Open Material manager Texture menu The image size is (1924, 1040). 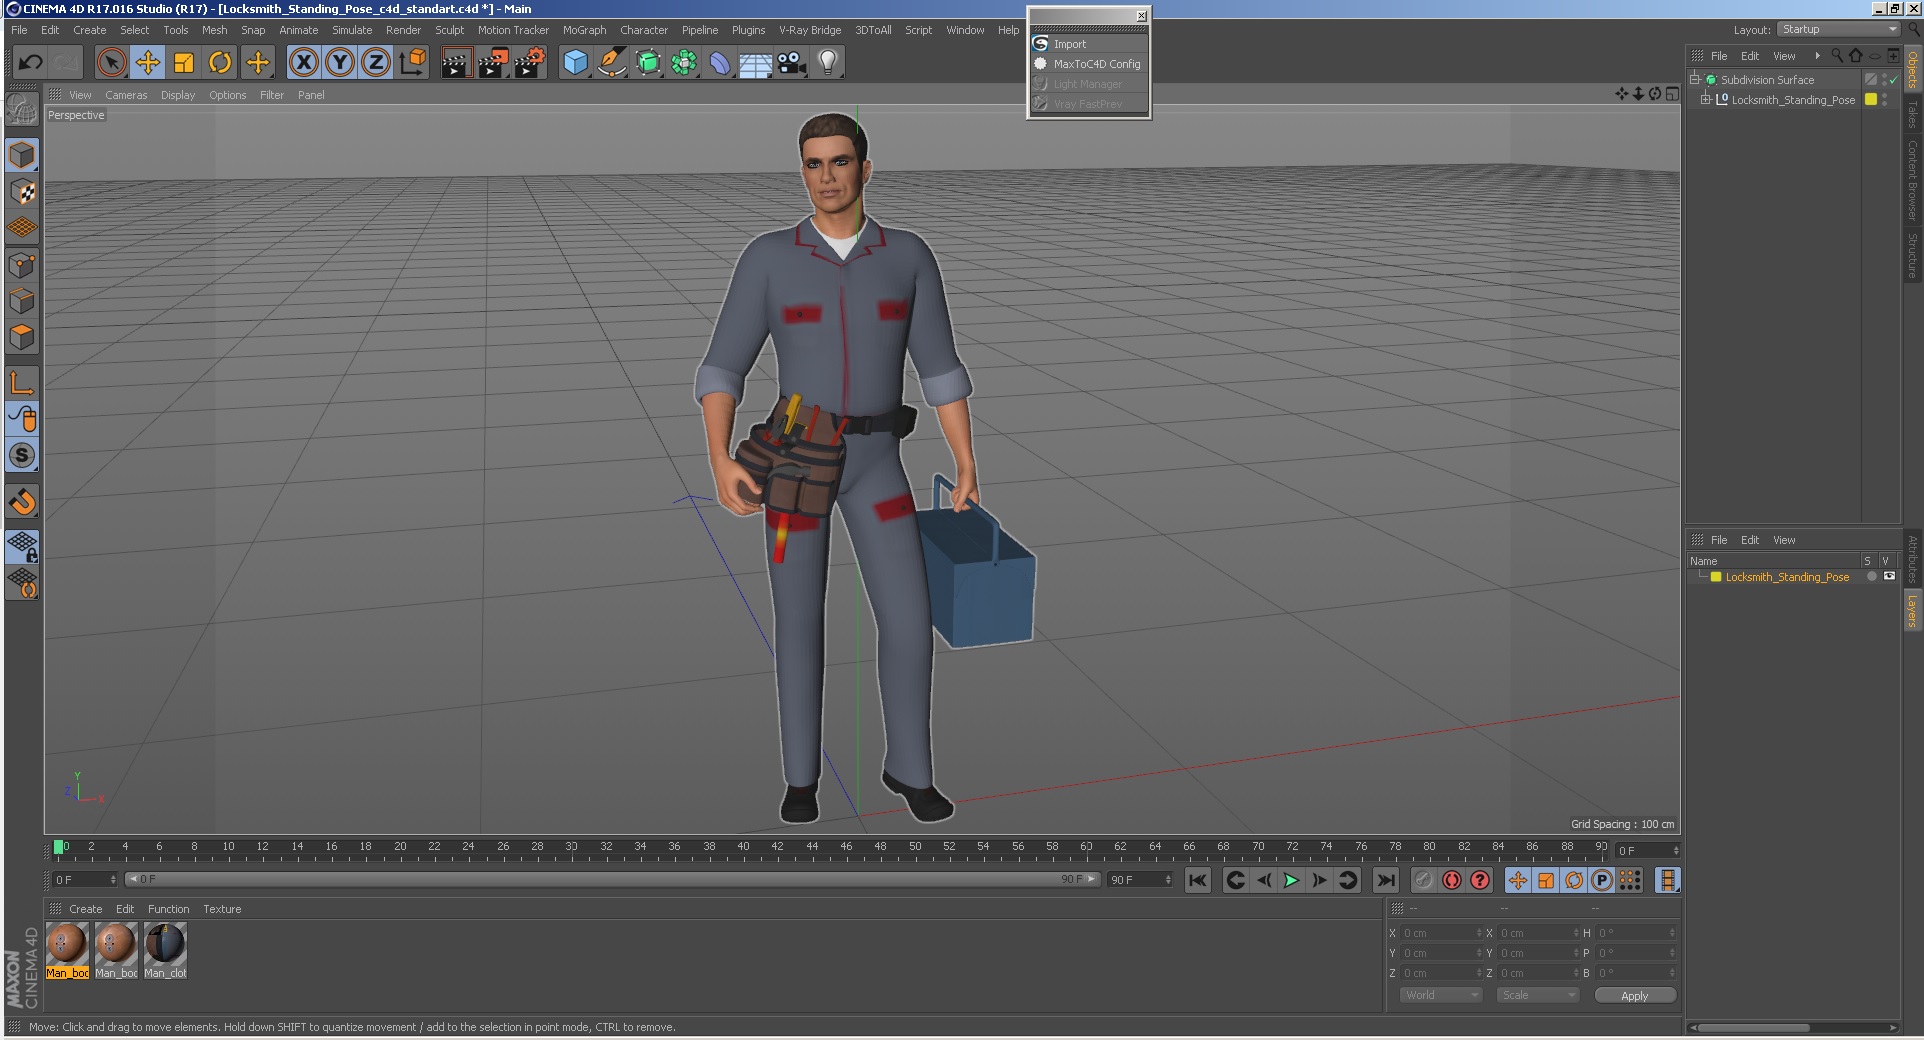tap(222, 909)
